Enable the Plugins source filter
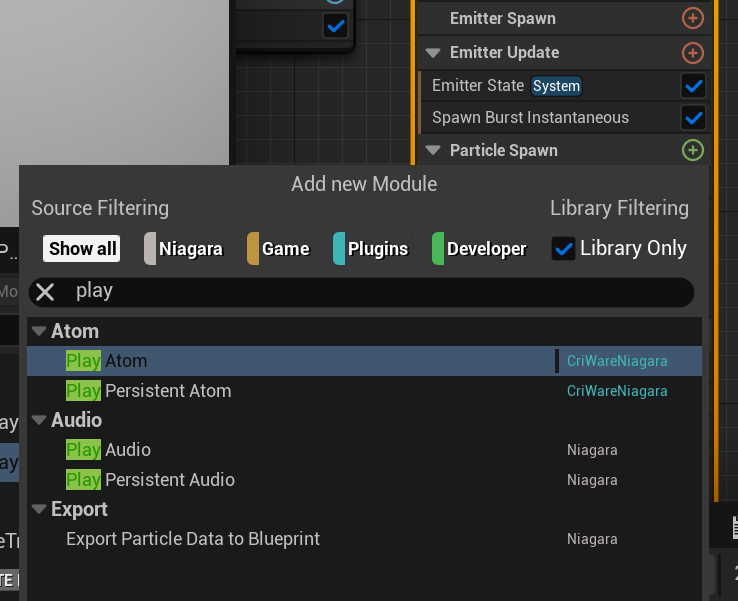Screen dimensions: 738x601 click(x=371, y=249)
